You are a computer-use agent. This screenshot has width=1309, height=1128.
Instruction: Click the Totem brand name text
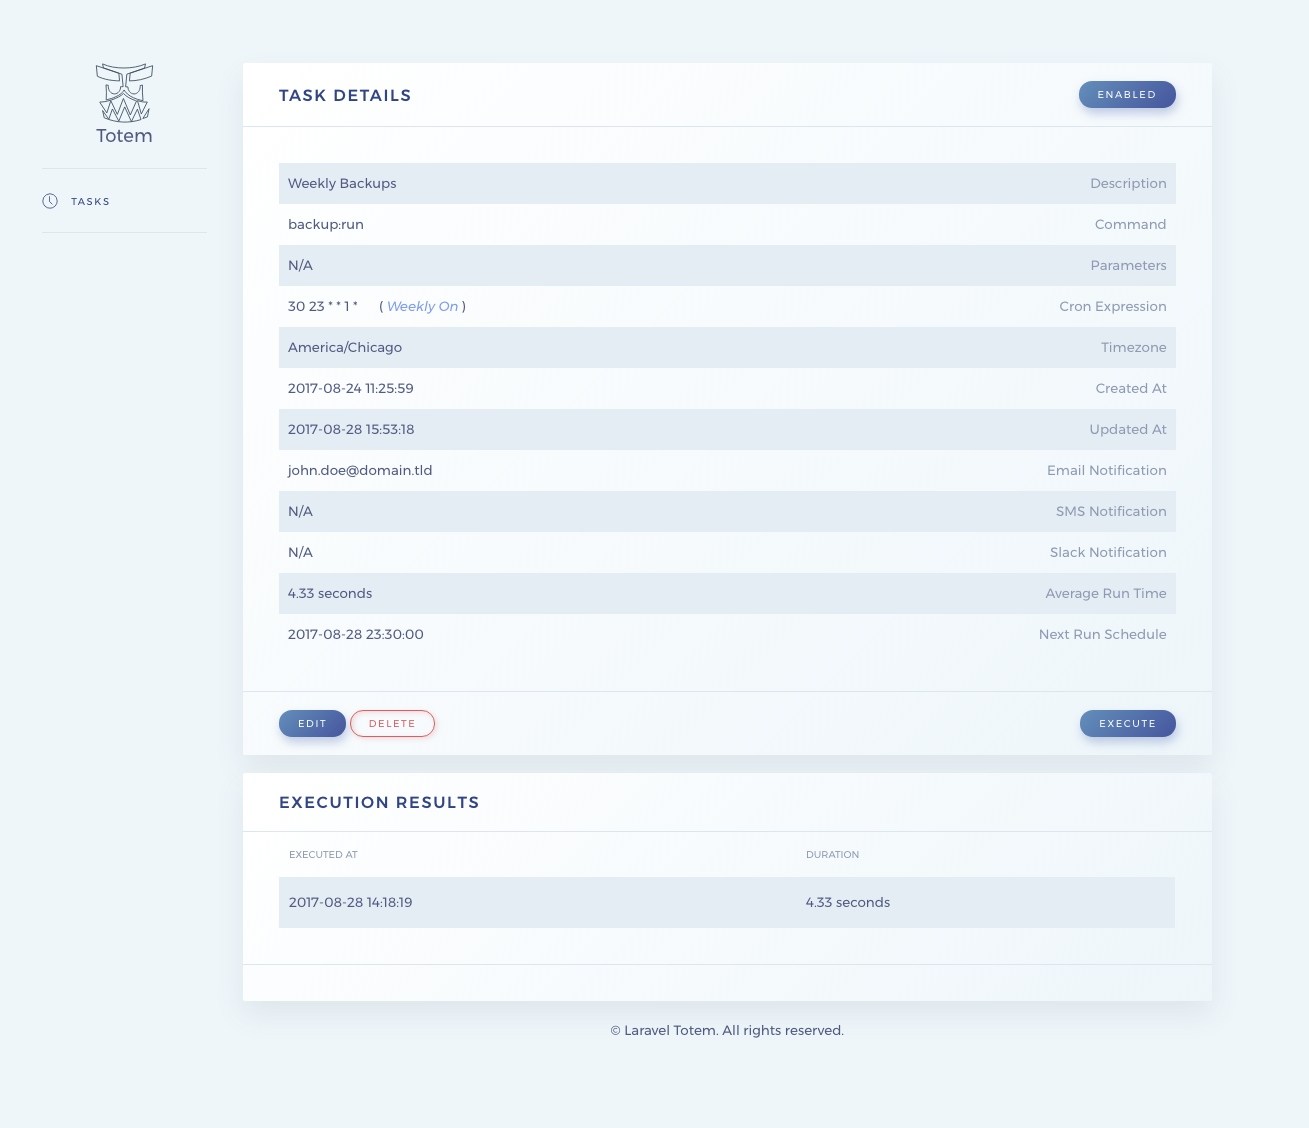124,136
